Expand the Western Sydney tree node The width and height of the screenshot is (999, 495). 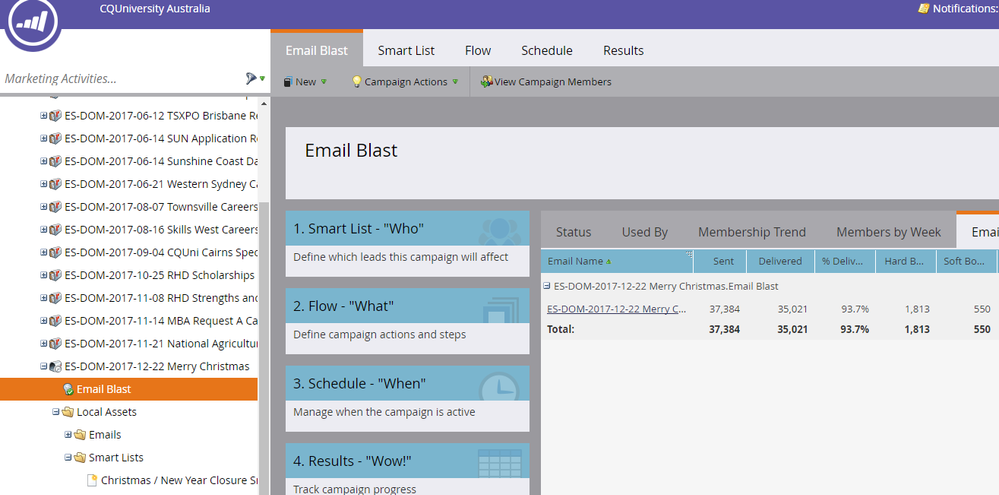tap(43, 184)
